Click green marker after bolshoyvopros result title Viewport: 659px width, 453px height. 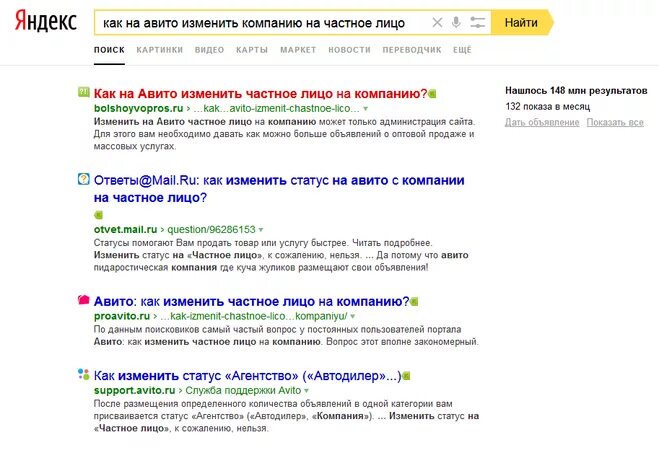432,94
